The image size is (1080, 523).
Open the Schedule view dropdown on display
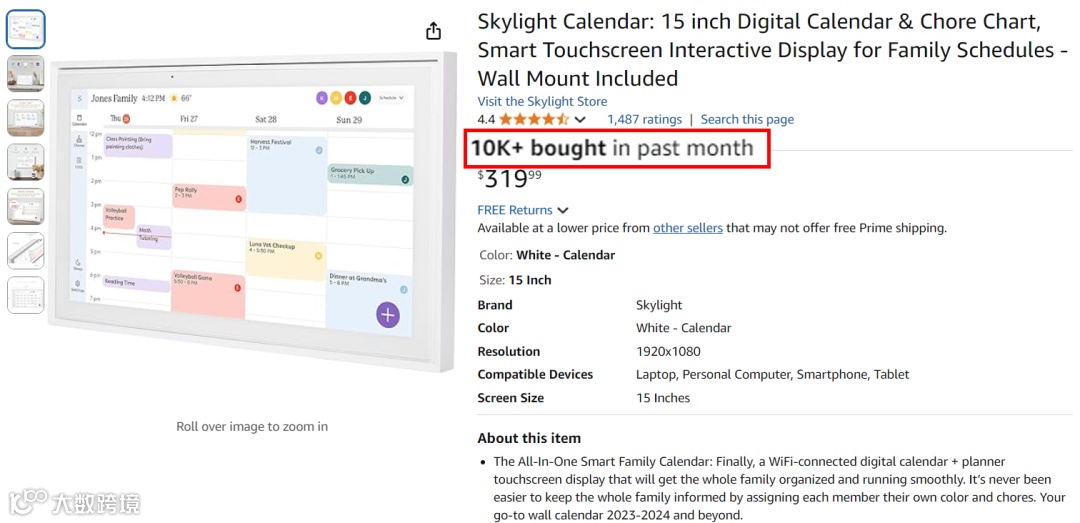coord(389,98)
